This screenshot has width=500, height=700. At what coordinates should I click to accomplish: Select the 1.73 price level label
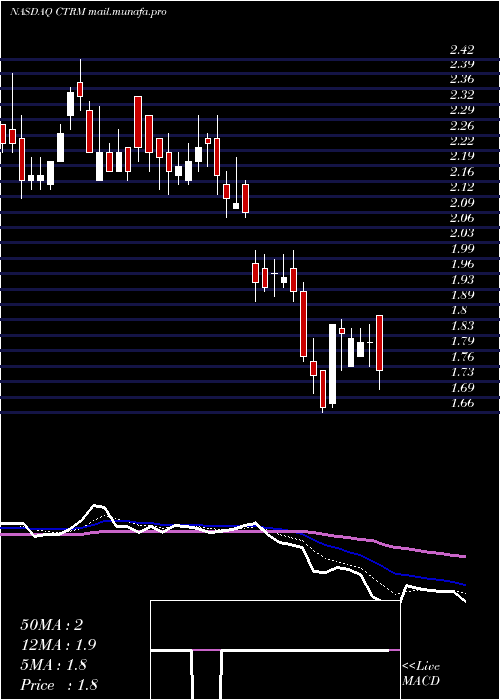click(x=462, y=372)
